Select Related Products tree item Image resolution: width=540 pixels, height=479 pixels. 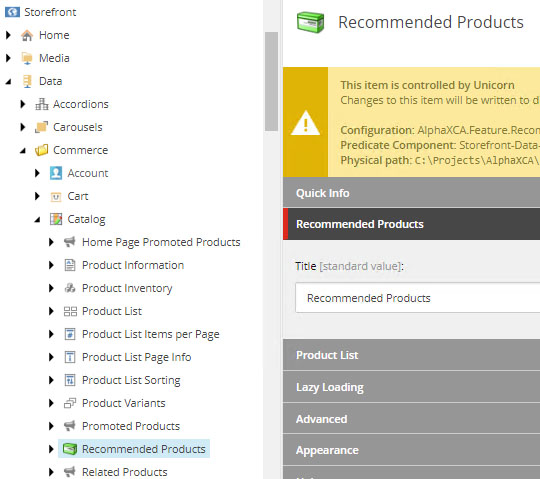tap(125, 472)
